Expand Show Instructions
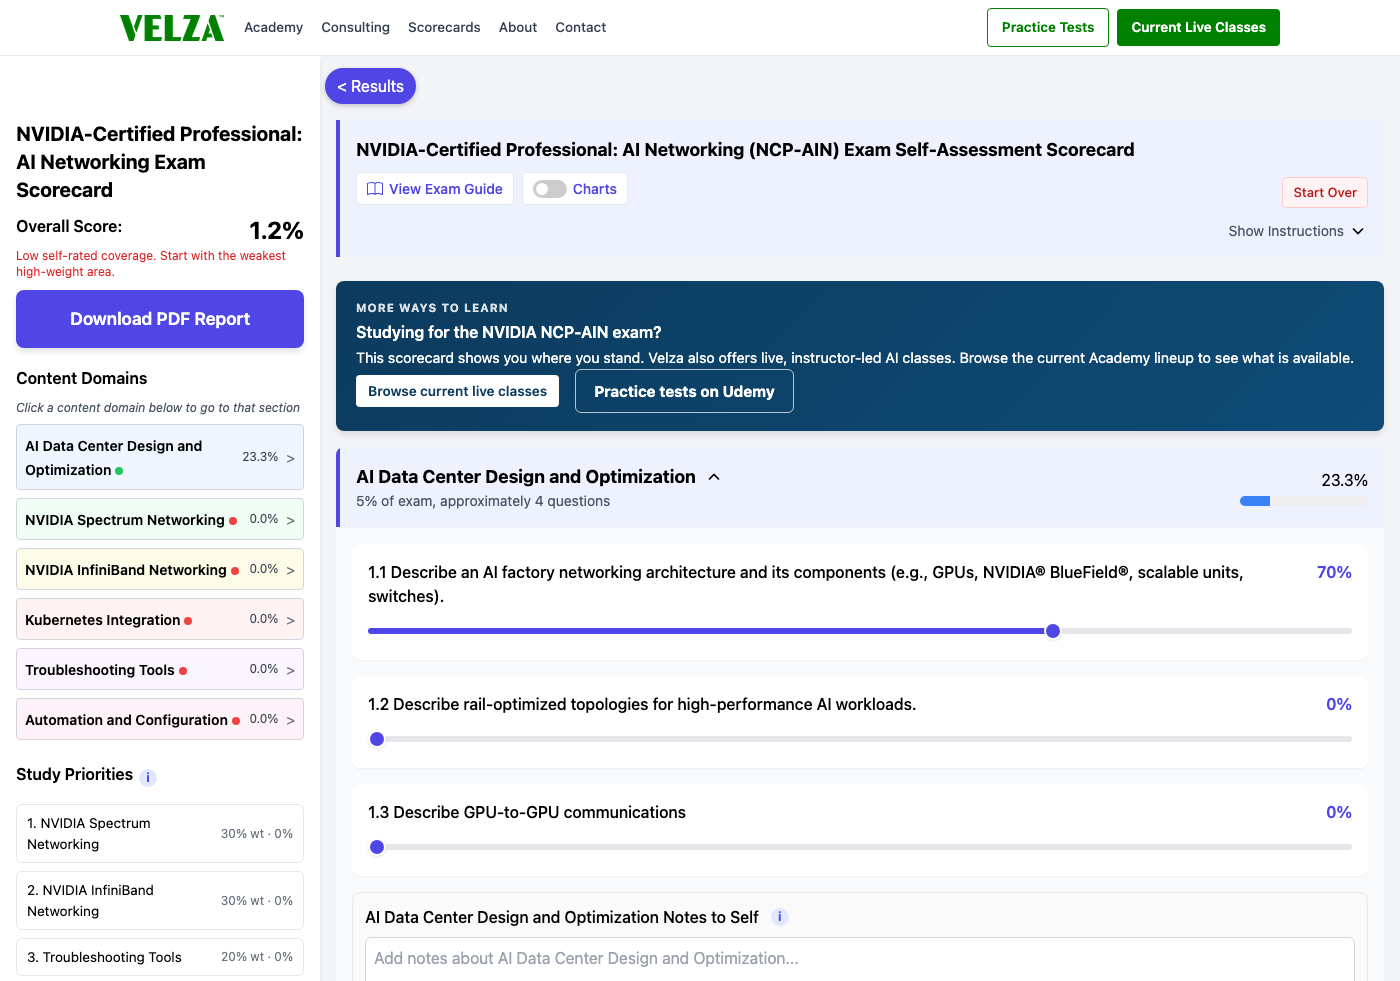This screenshot has height=981, width=1400. [1296, 231]
